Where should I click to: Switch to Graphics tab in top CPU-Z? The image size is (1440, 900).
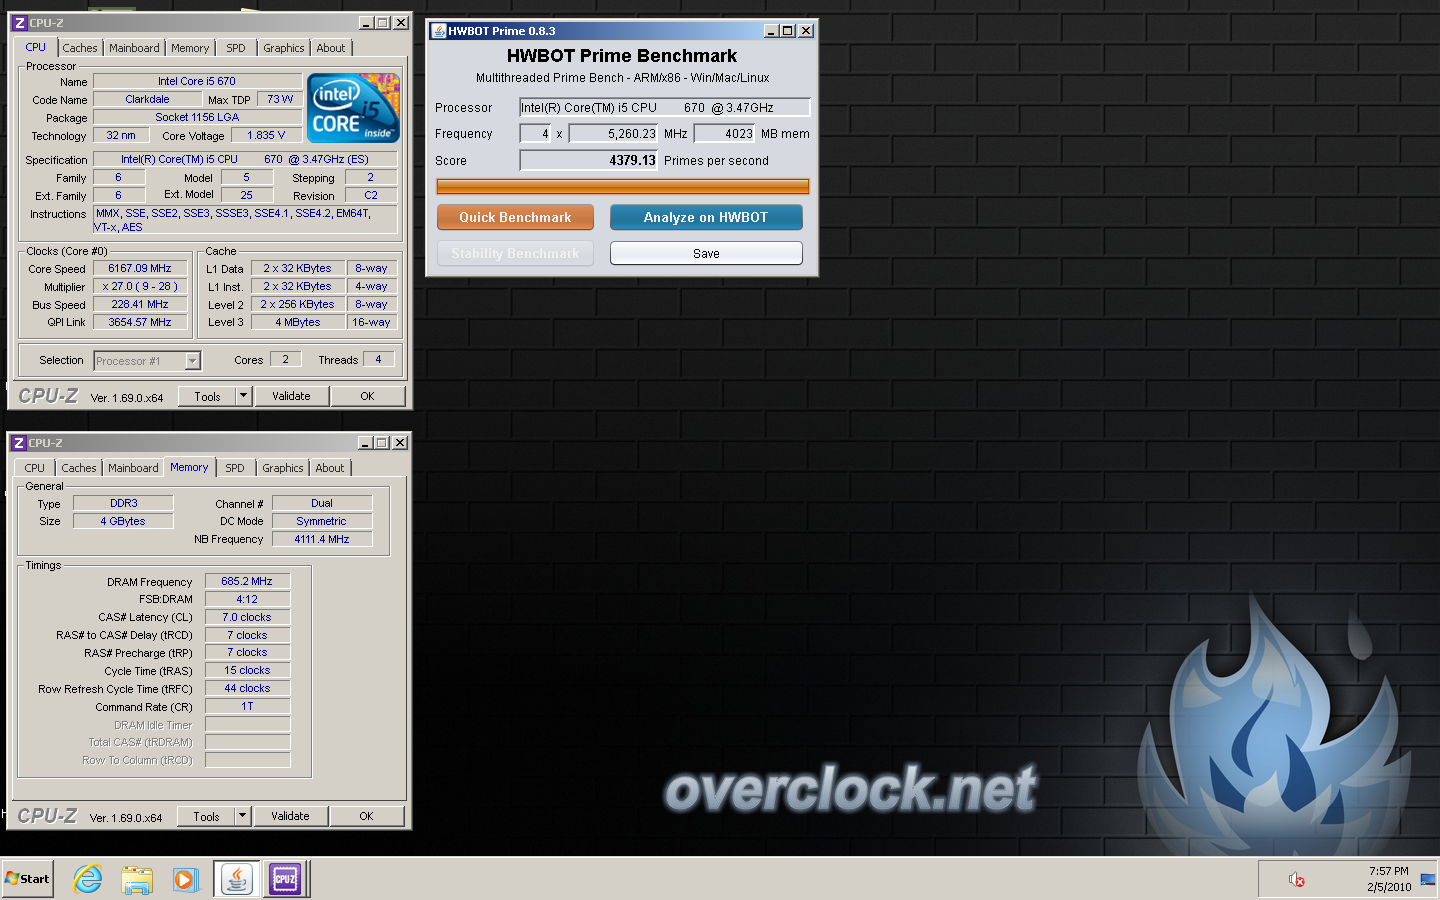(x=284, y=48)
